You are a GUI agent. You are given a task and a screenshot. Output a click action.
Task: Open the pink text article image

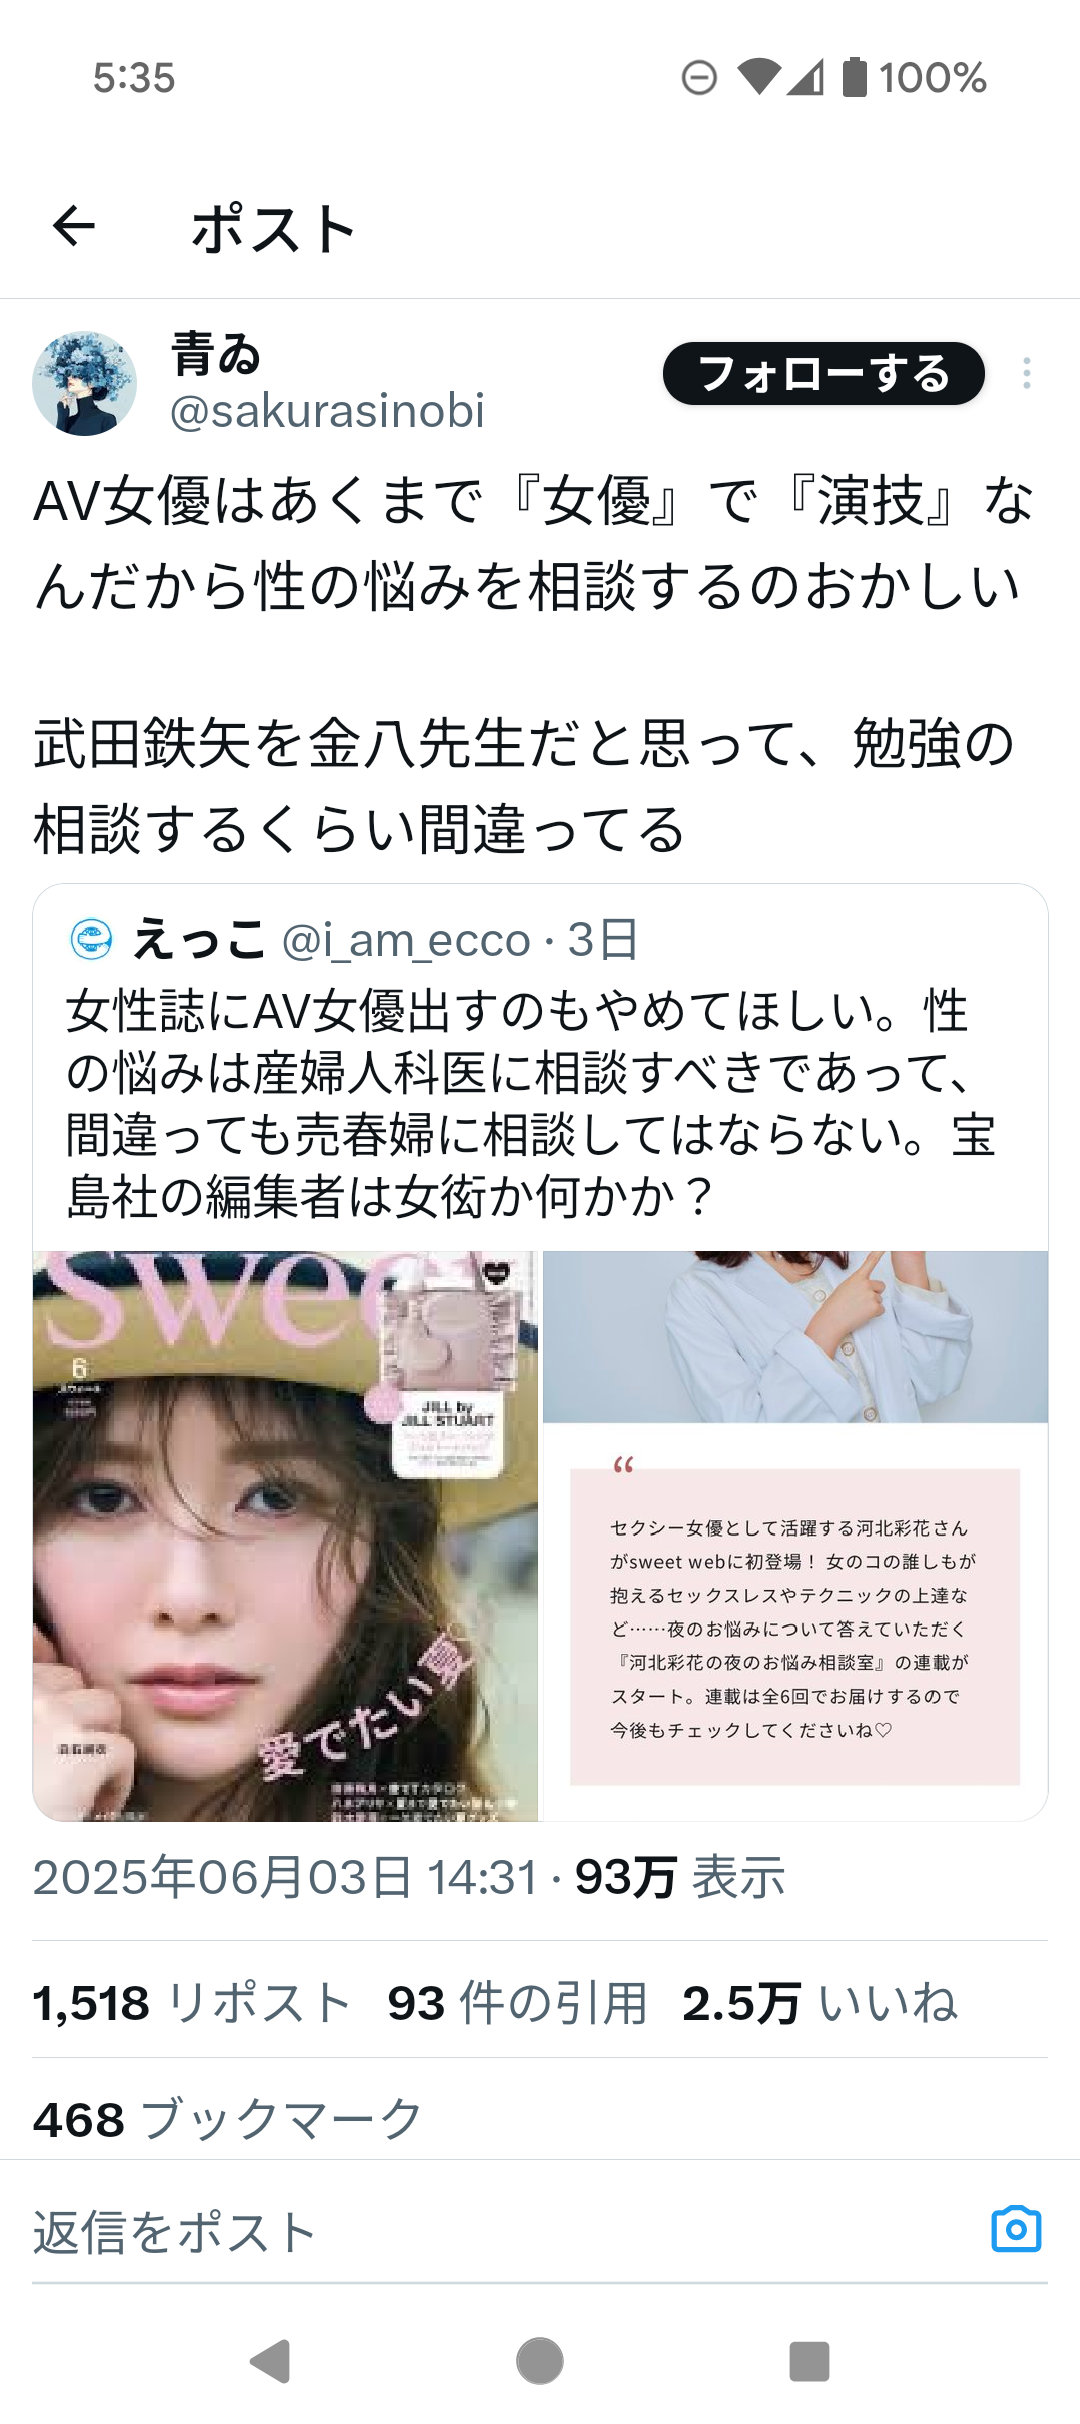(x=795, y=1536)
